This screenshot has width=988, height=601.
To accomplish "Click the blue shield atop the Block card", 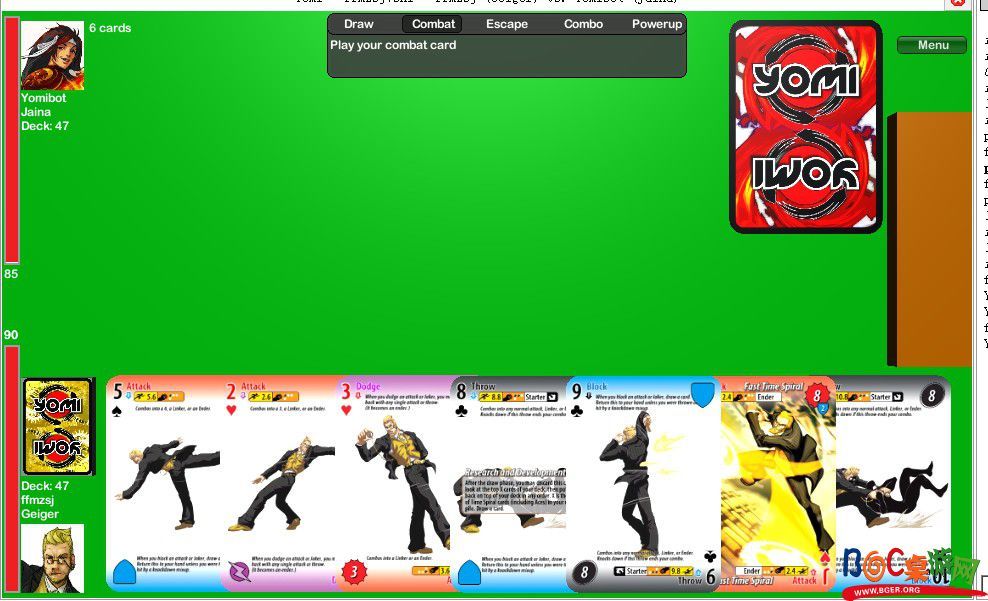I will tap(702, 393).
